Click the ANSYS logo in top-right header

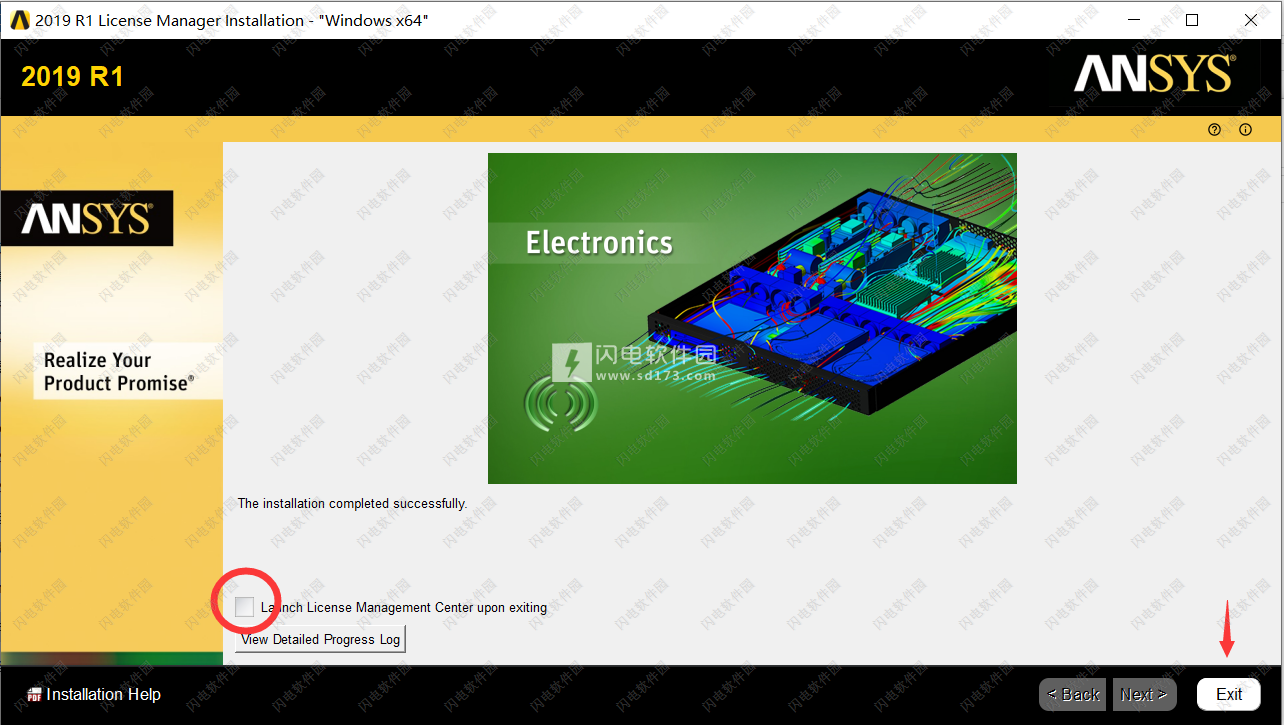pos(1154,75)
